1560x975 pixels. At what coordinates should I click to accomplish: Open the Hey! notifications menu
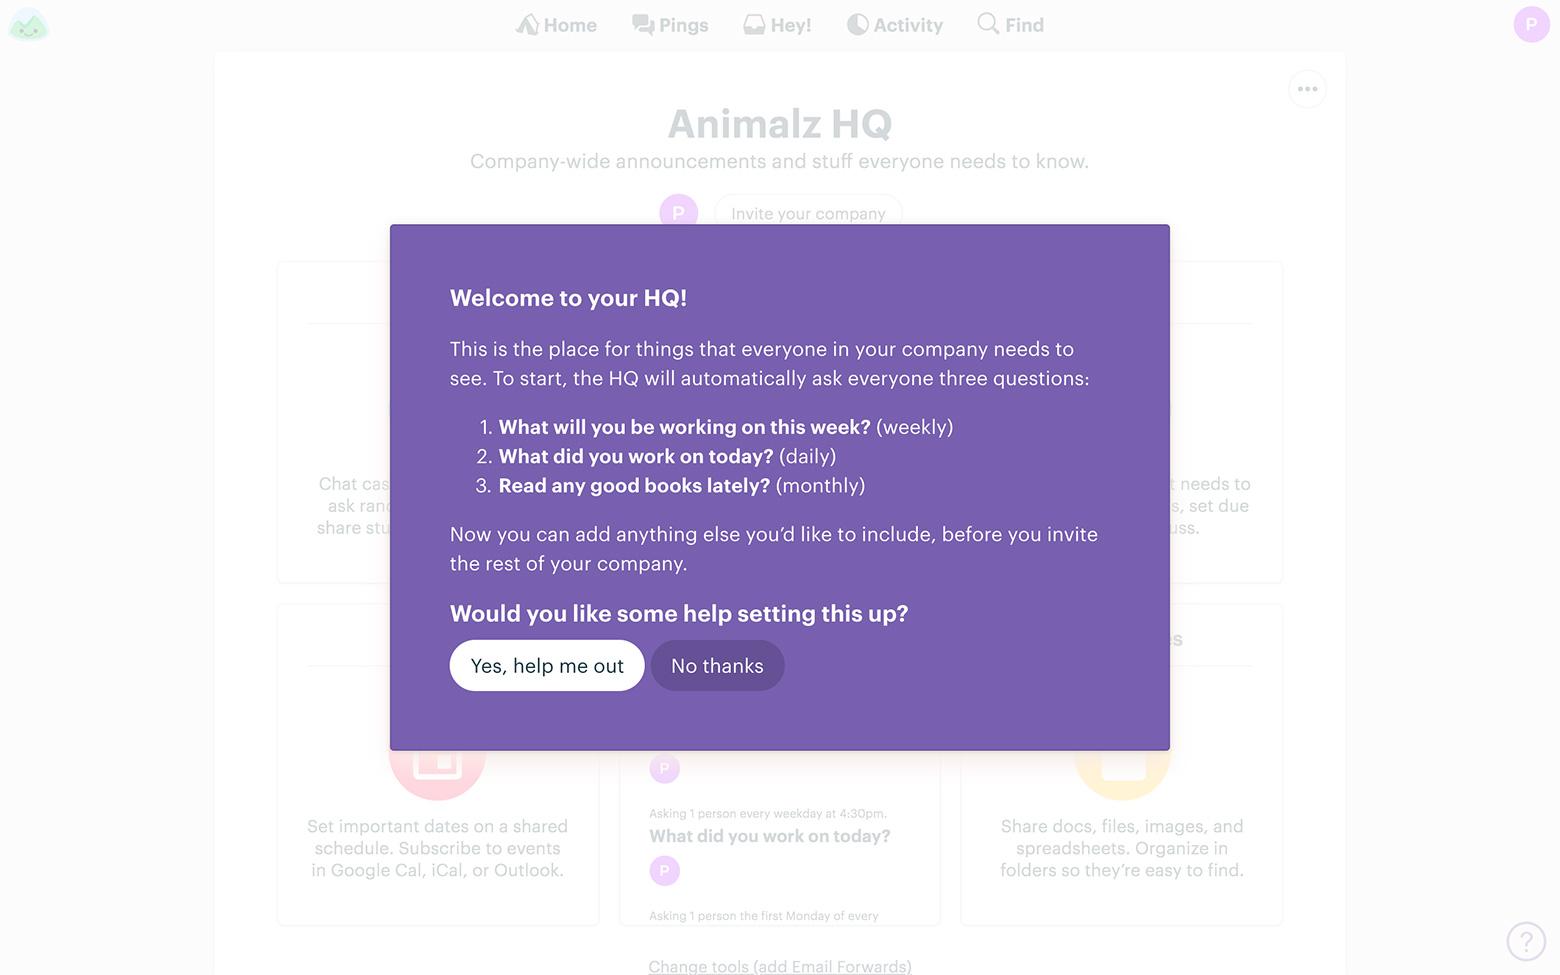pyautogui.click(x=777, y=25)
